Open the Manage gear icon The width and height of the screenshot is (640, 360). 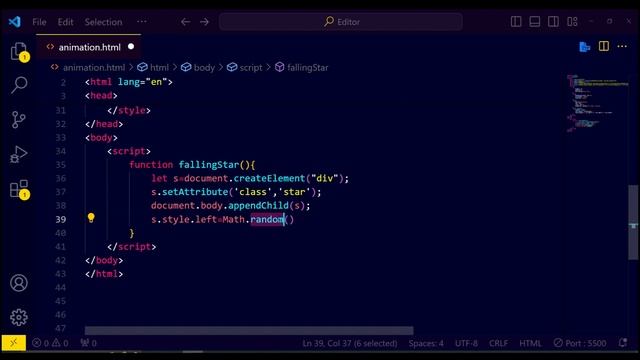pos(19,317)
